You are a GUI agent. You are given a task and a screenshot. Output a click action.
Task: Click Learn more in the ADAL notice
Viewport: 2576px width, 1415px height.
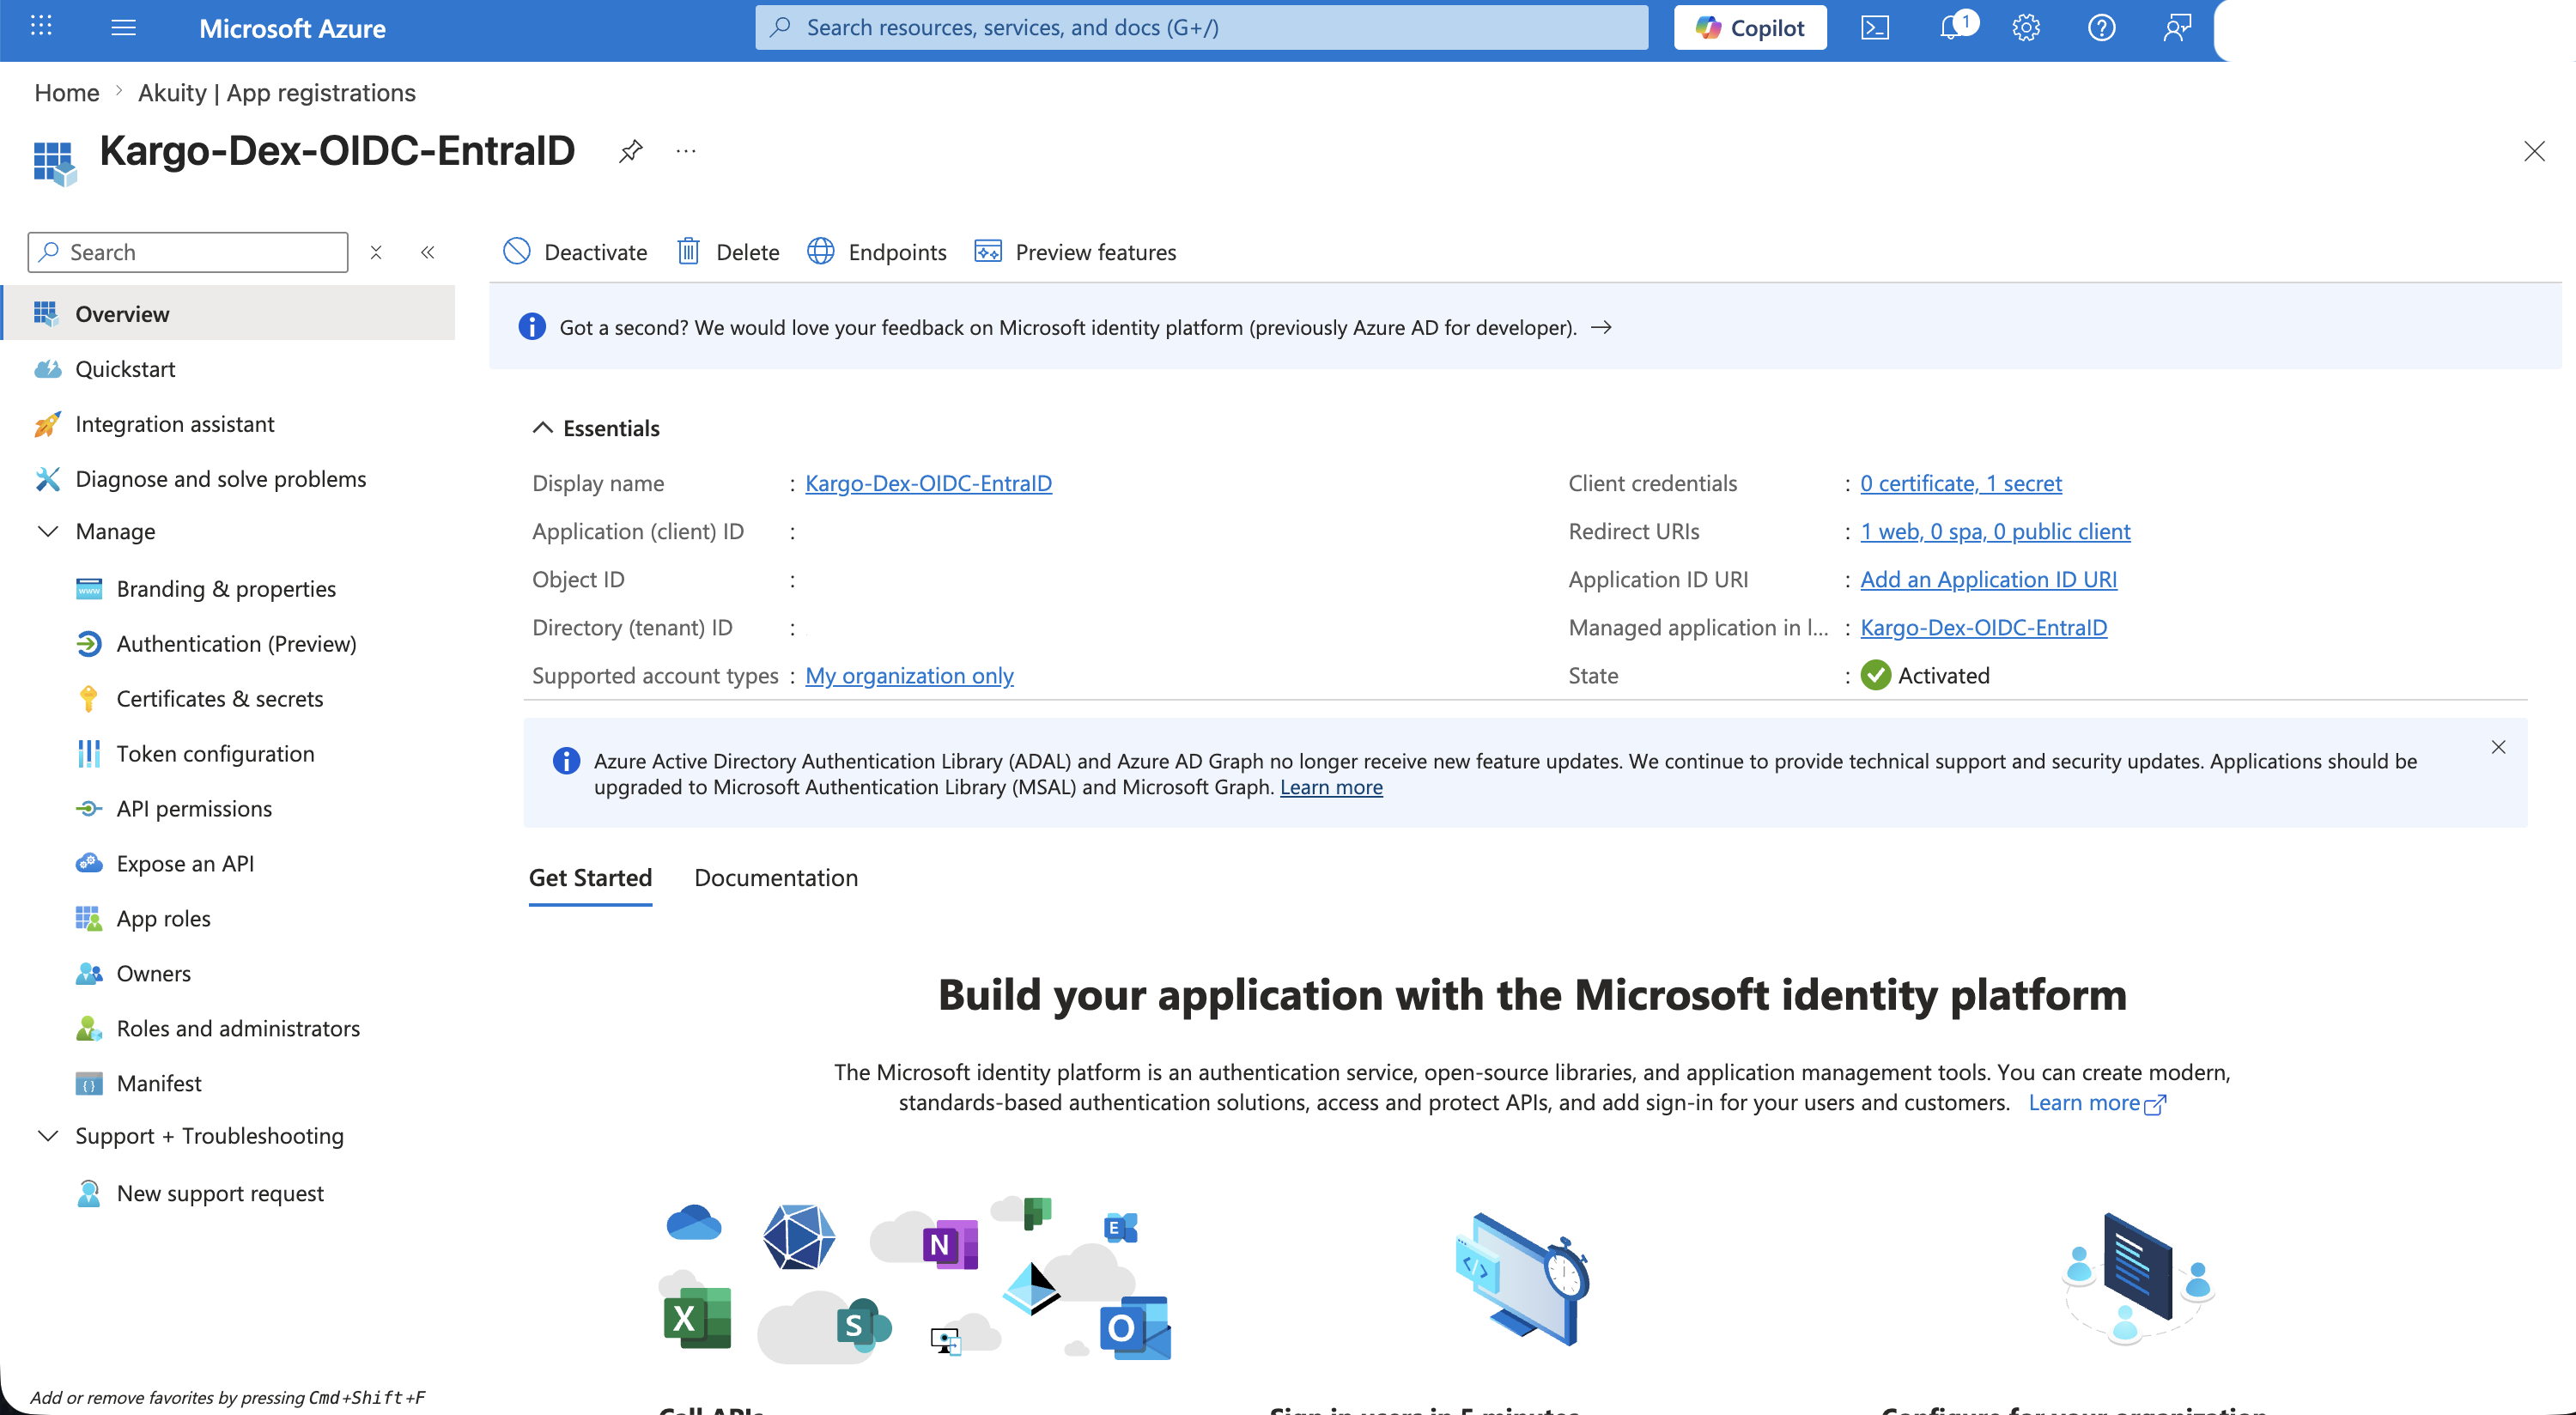(1331, 787)
